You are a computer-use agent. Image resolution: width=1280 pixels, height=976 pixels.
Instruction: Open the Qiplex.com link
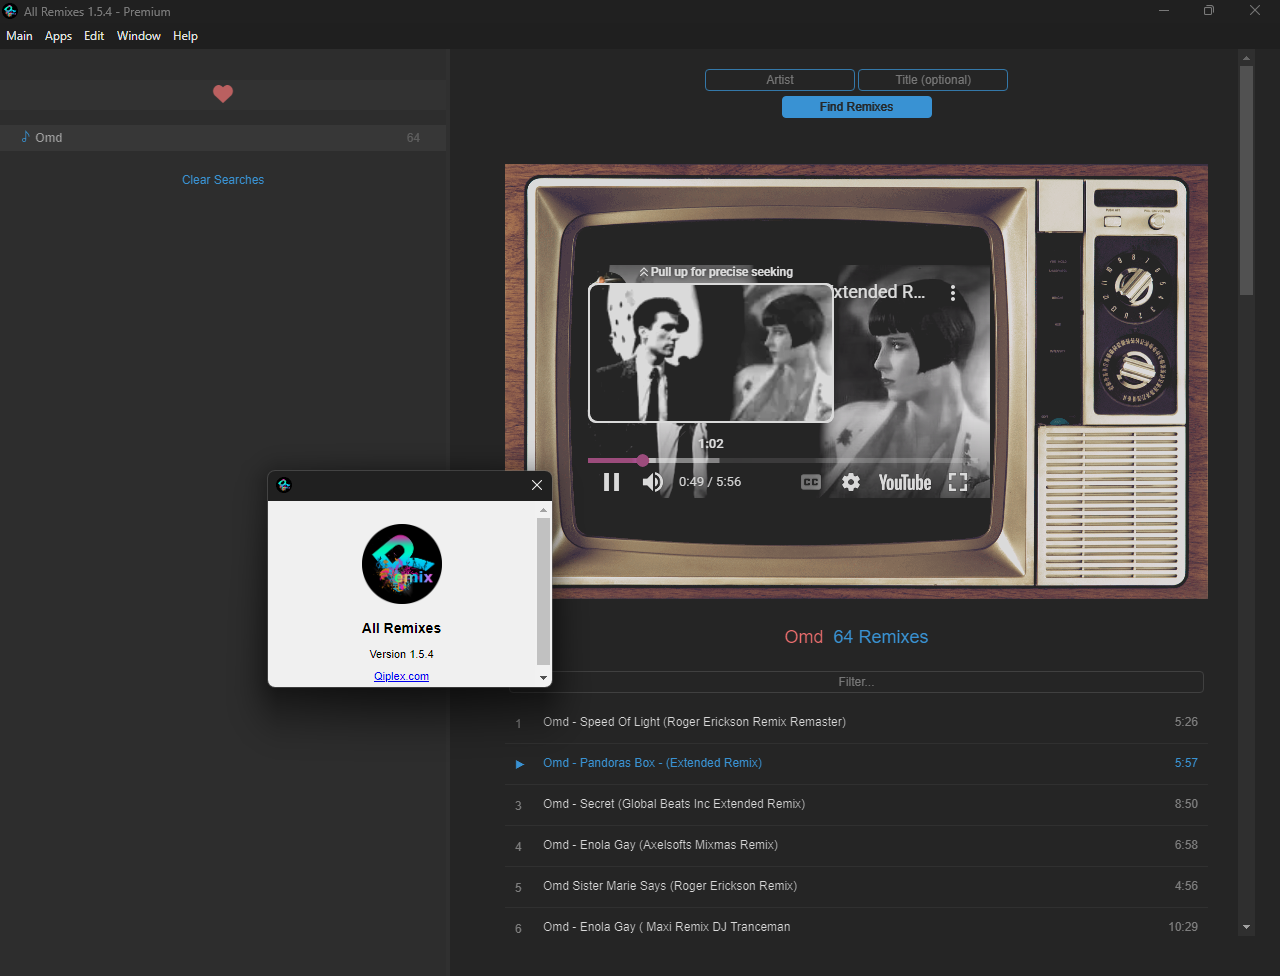tap(402, 676)
